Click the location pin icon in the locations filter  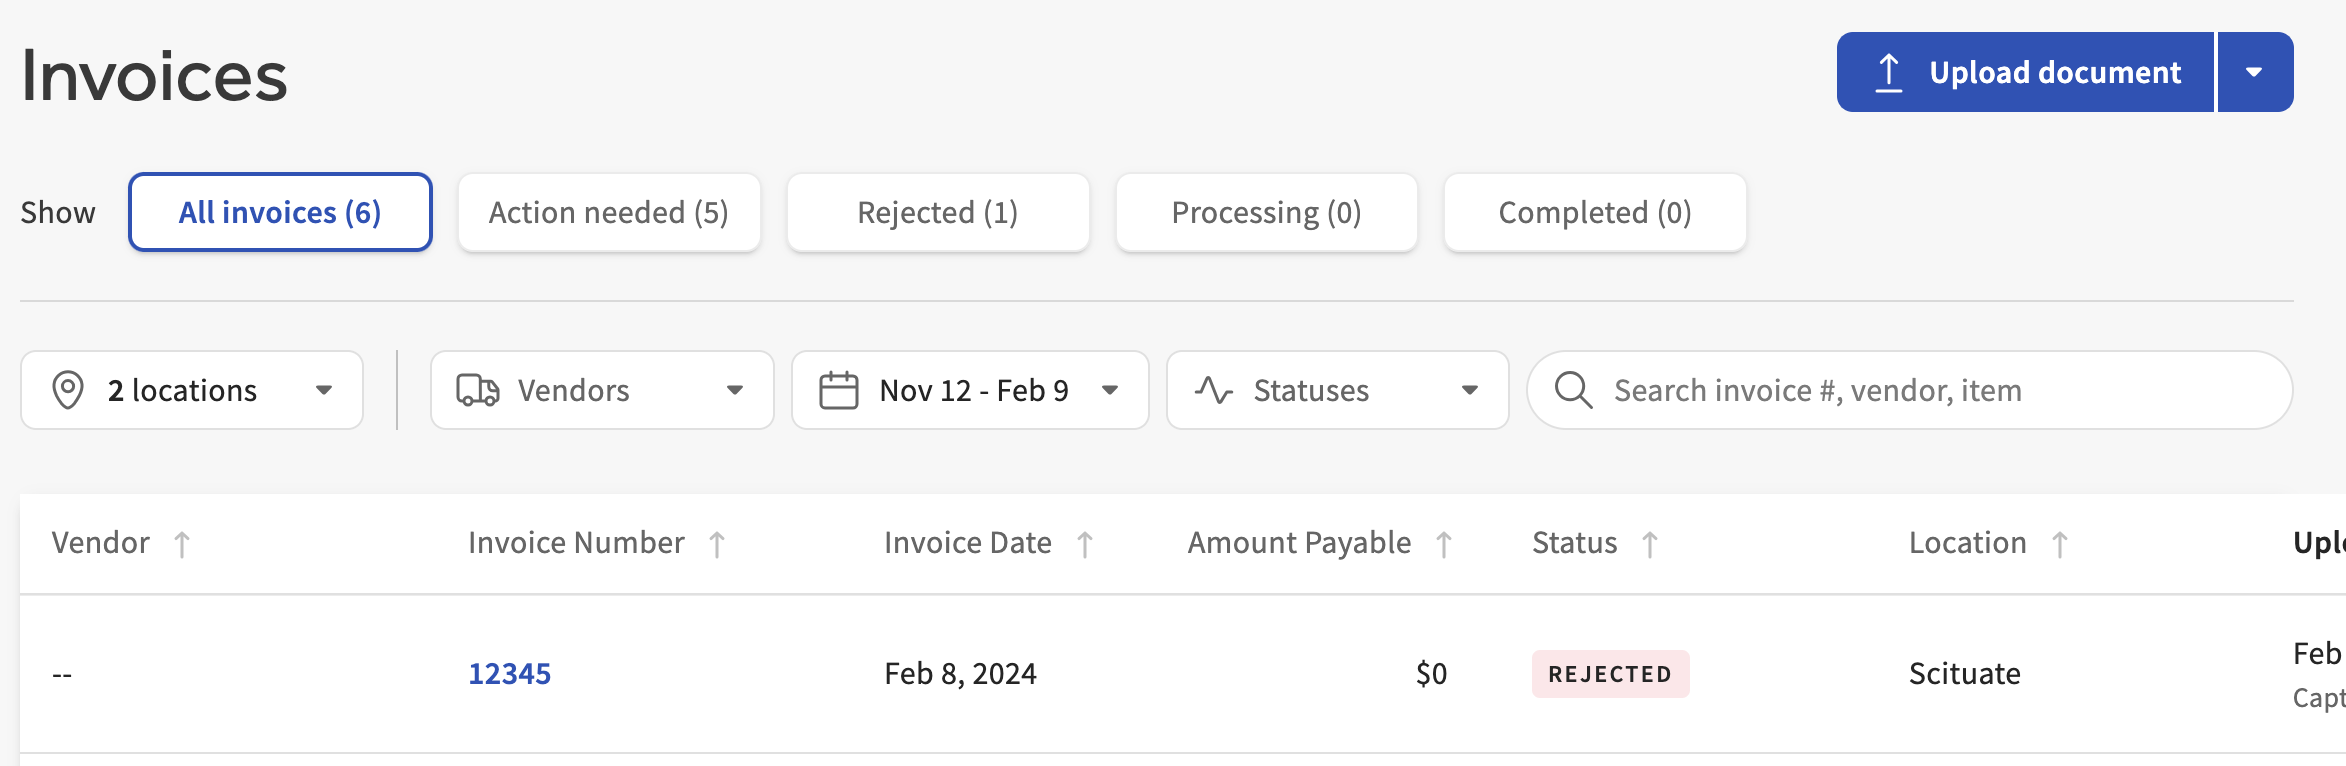pyautogui.click(x=69, y=390)
